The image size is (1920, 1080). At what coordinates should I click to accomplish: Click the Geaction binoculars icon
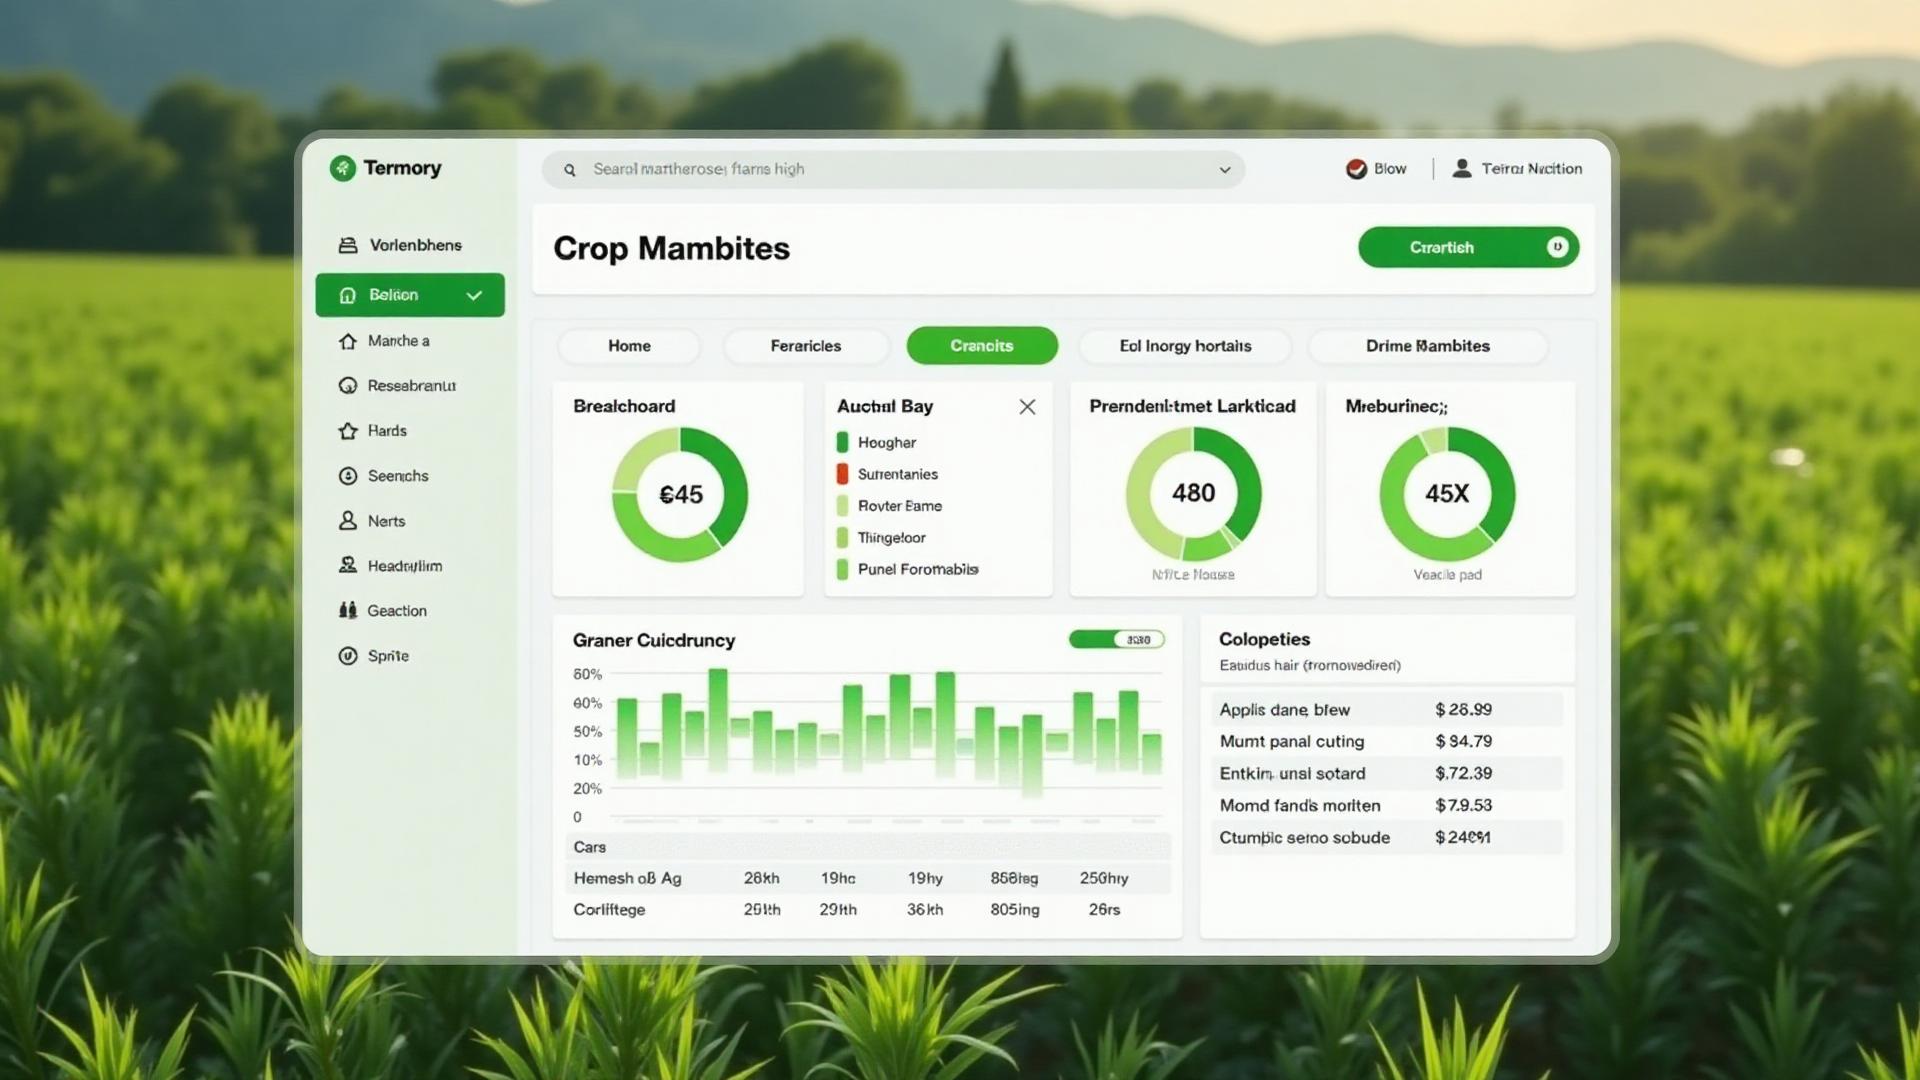348,611
